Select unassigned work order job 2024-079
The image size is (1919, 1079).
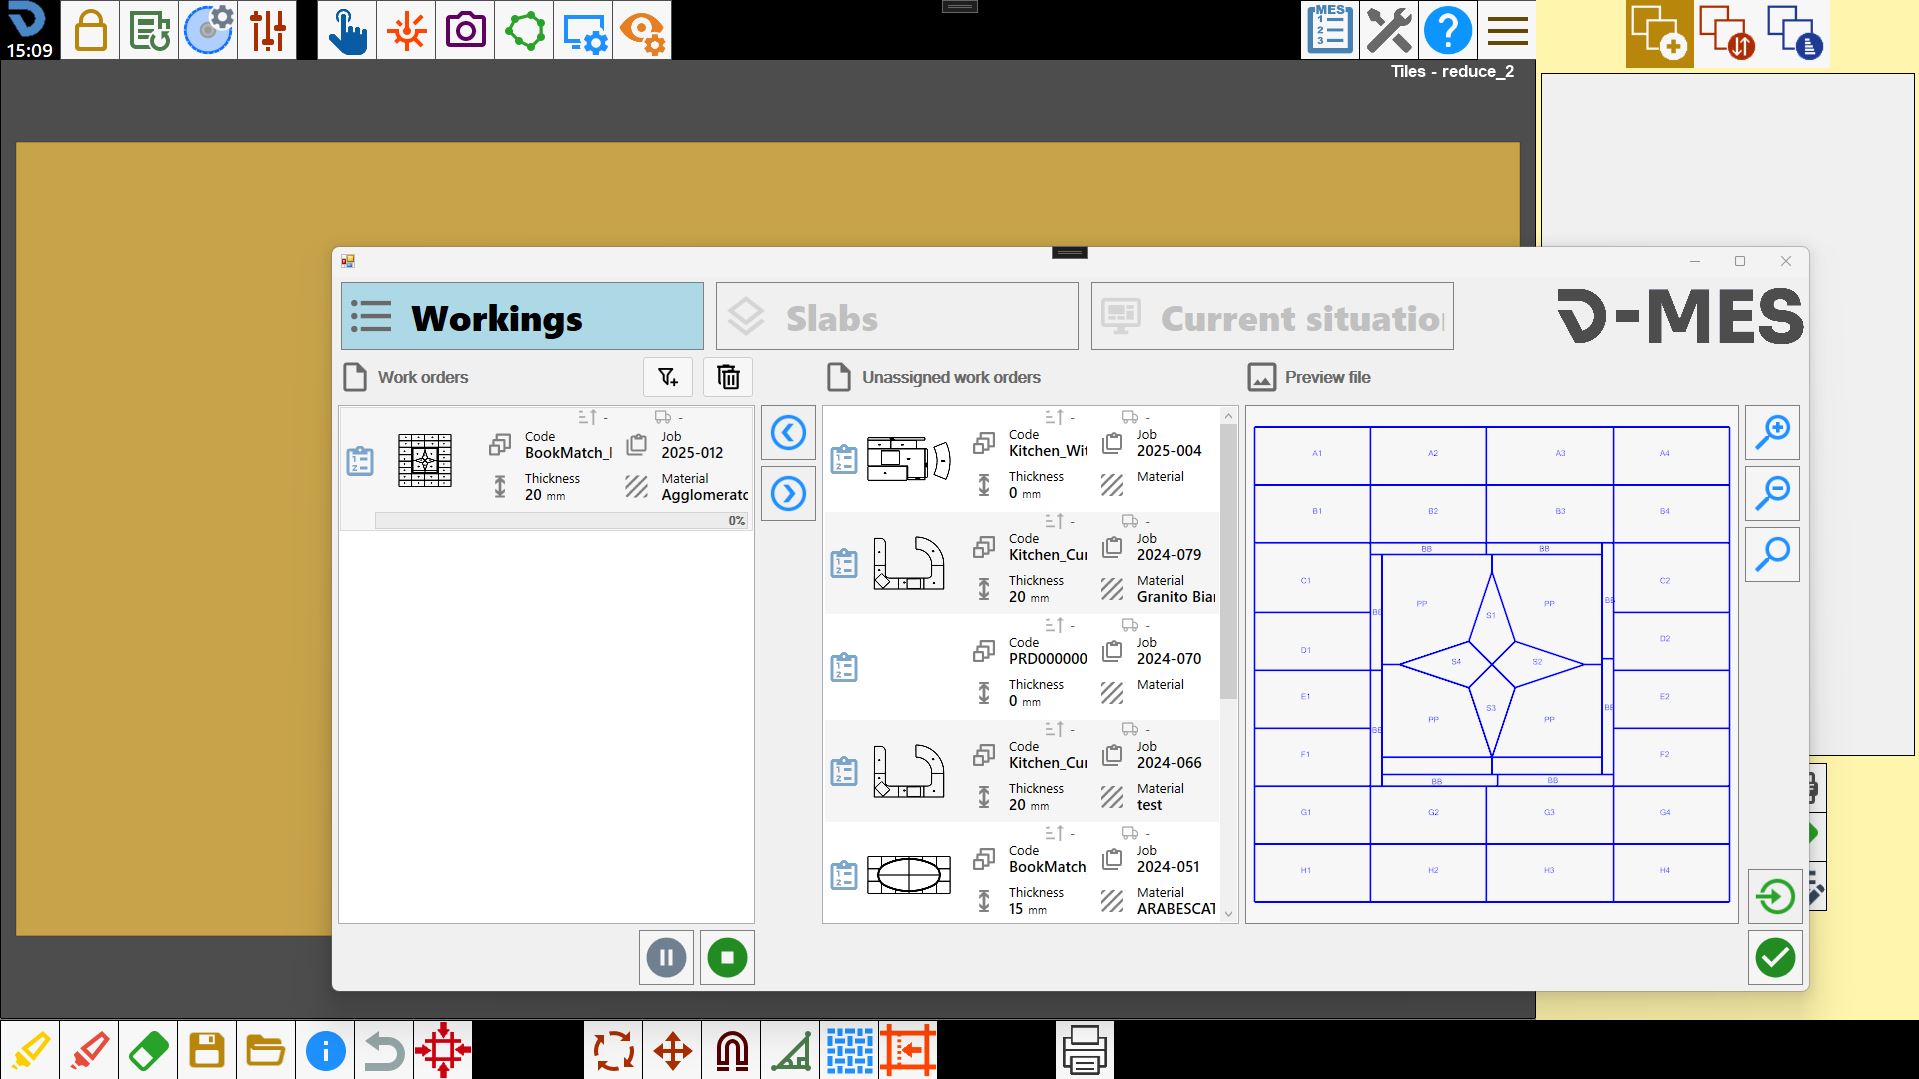pyautogui.click(x=1021, y=563)
